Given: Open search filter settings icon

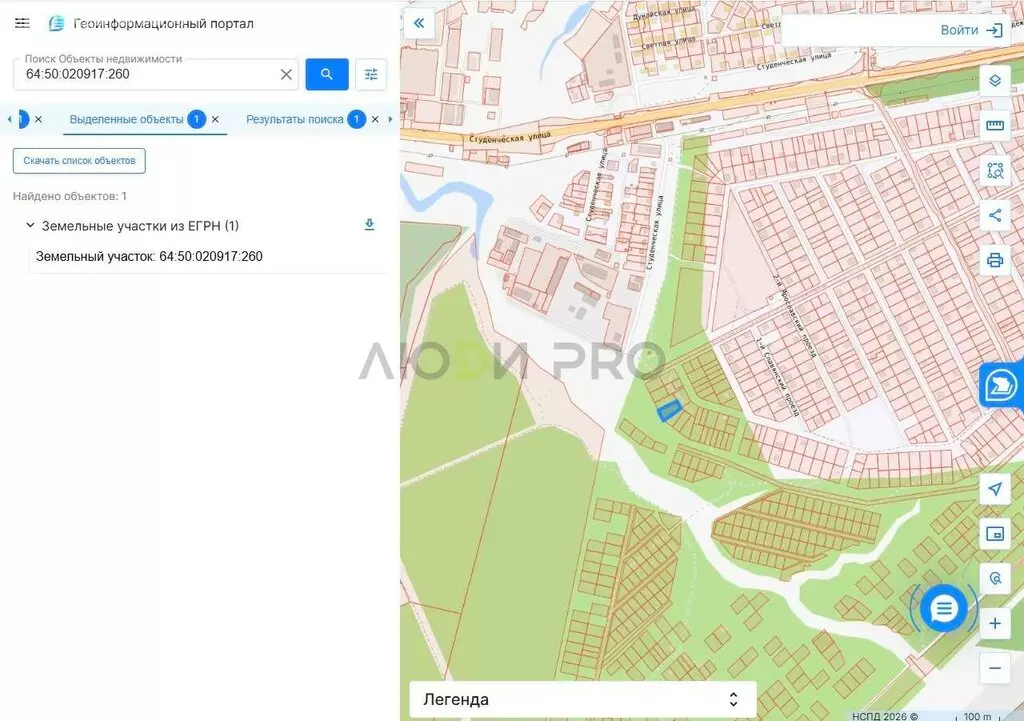Looking at the screenshot, I should click(x=371, y=74).
